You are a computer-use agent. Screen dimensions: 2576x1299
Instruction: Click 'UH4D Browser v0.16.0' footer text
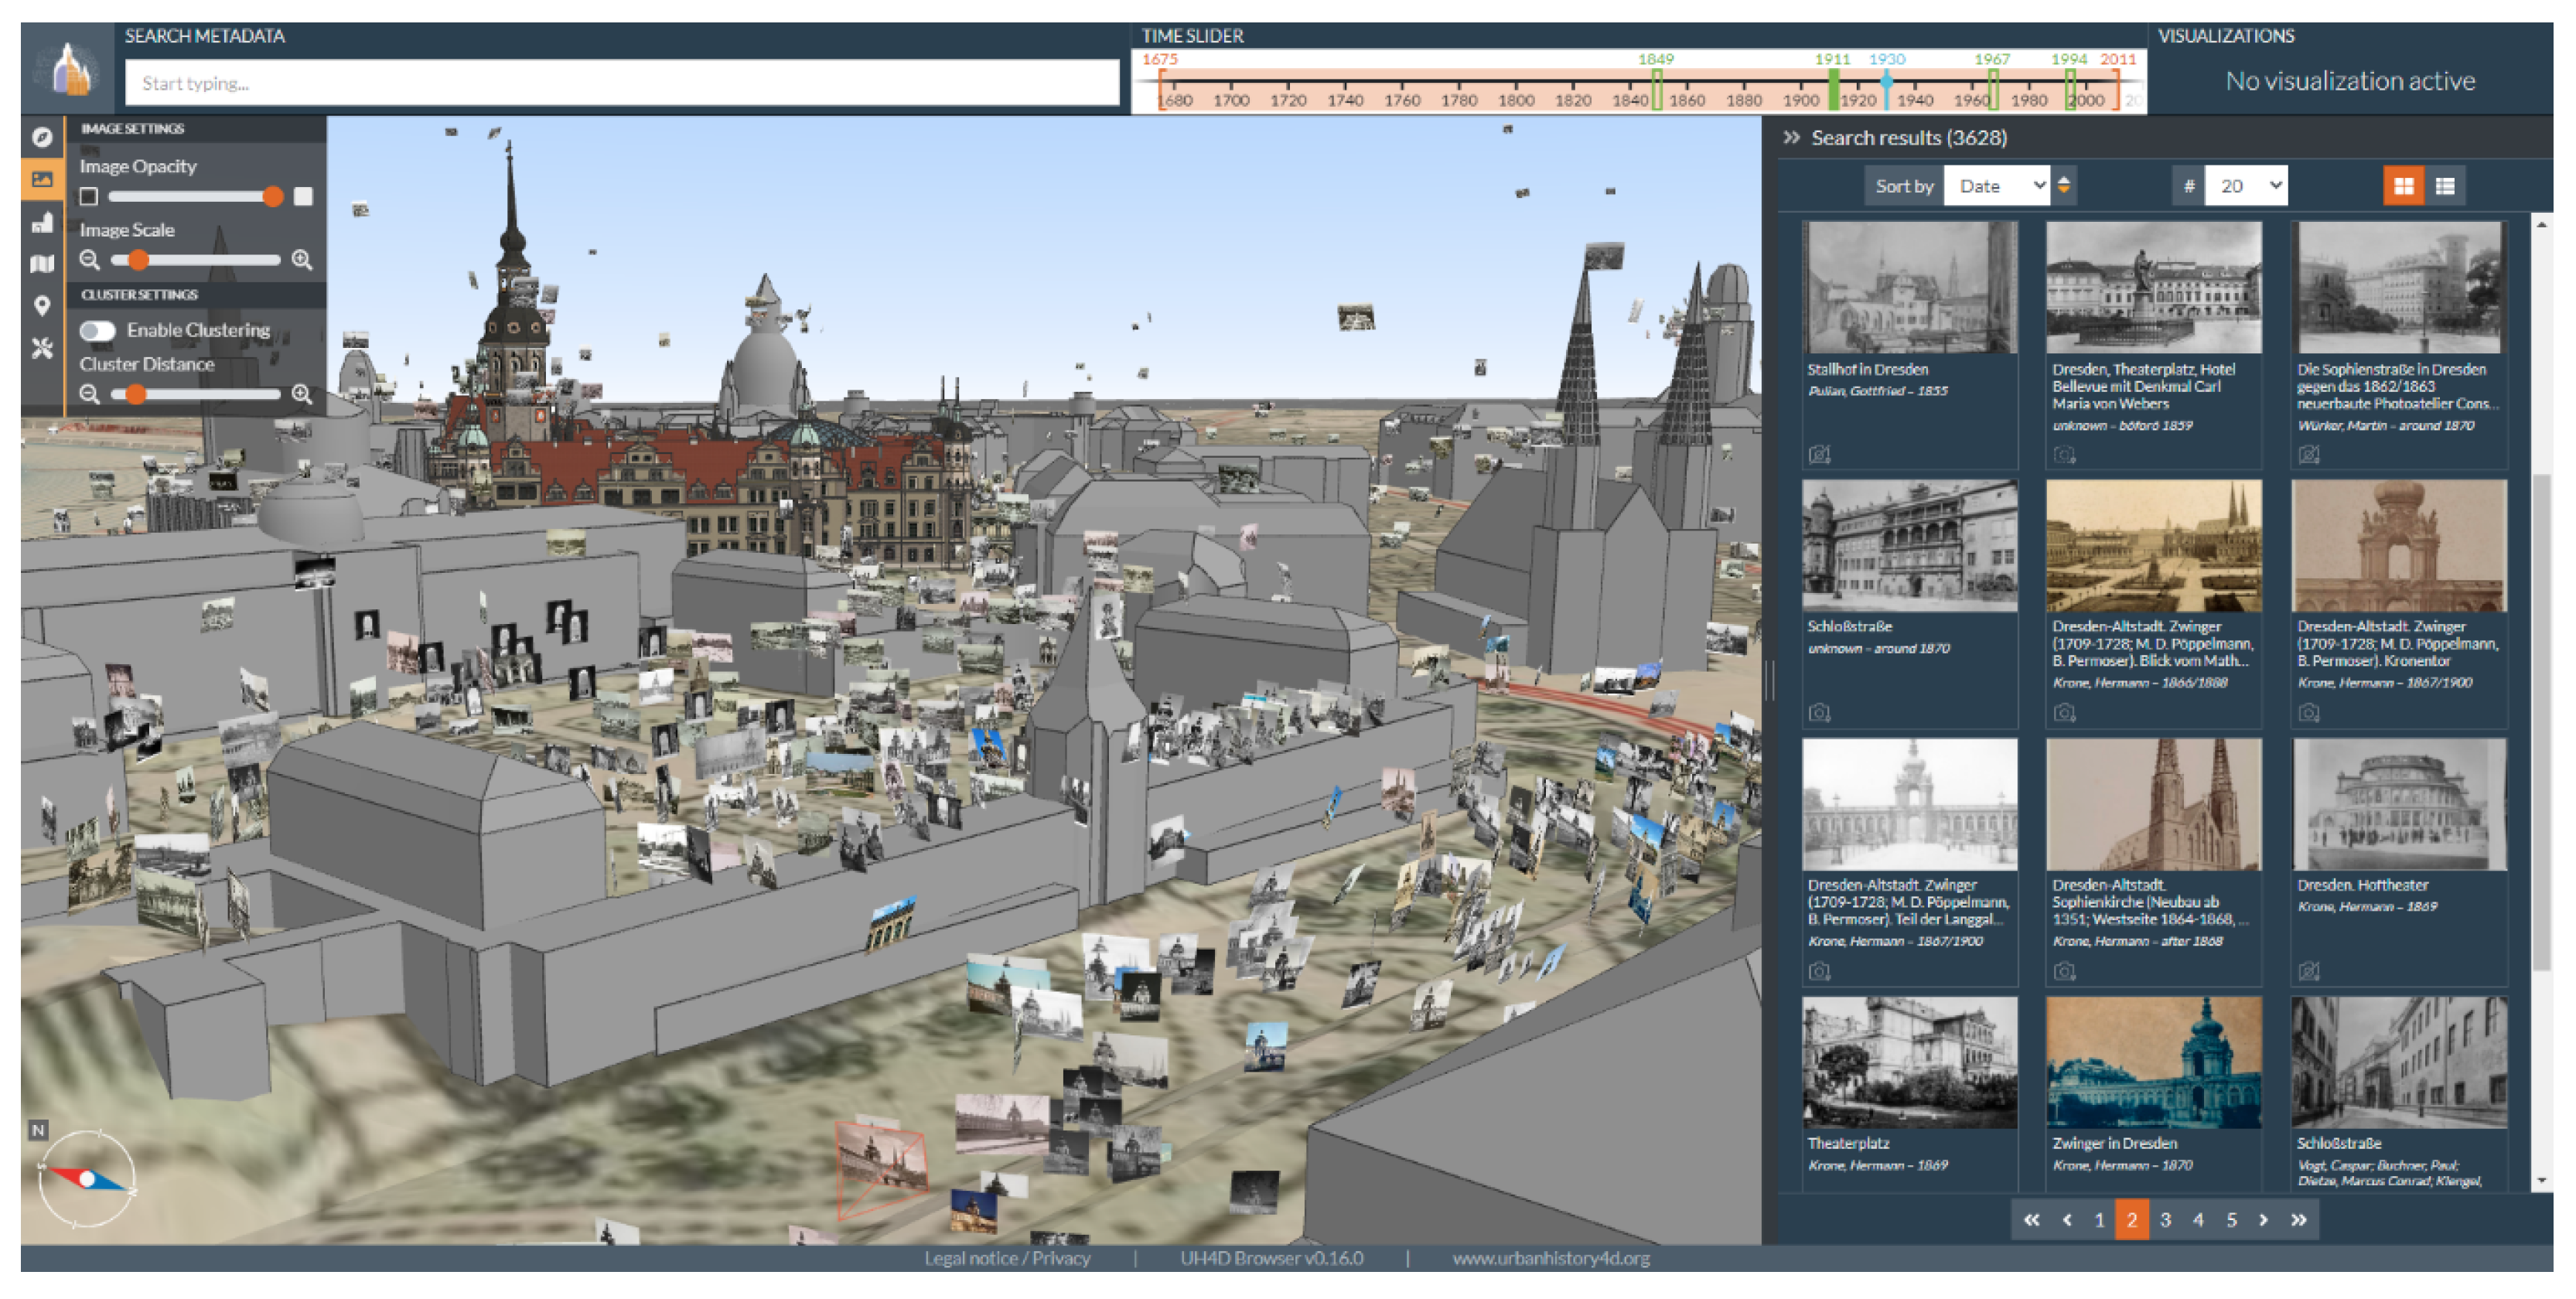coord(1271,1258)
